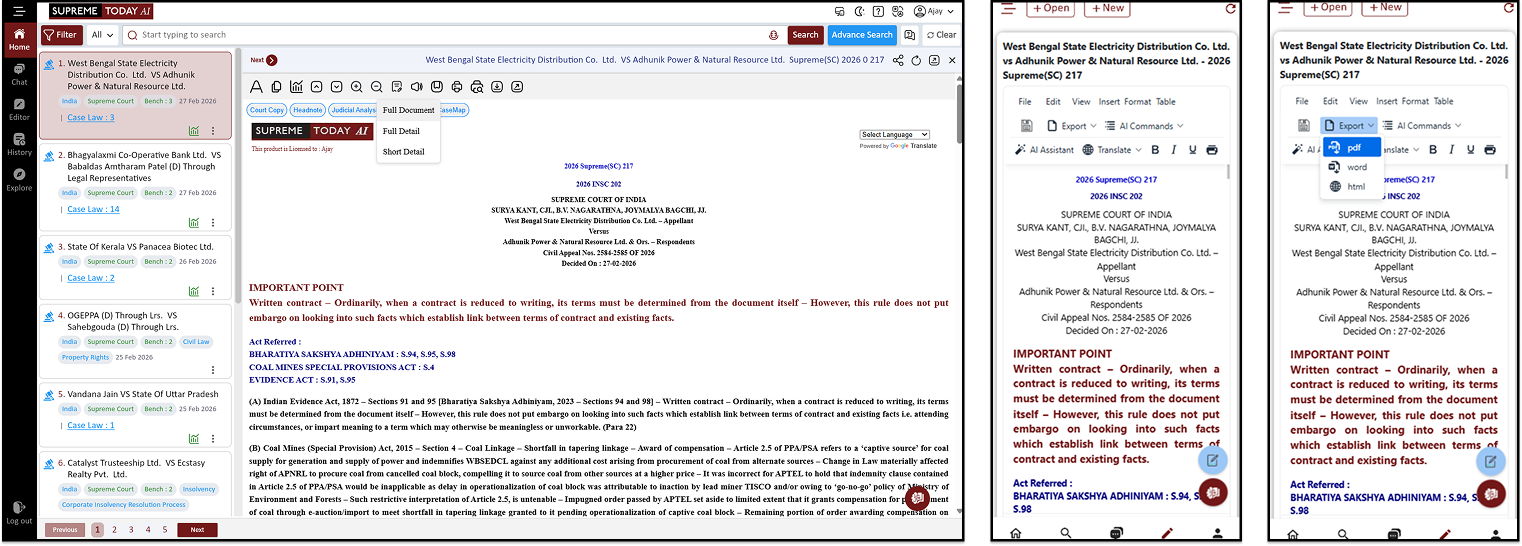Click the red chatbot bubble on desktop document
Viewport: 1522px width, 546px height.
(x=917, y=497)
